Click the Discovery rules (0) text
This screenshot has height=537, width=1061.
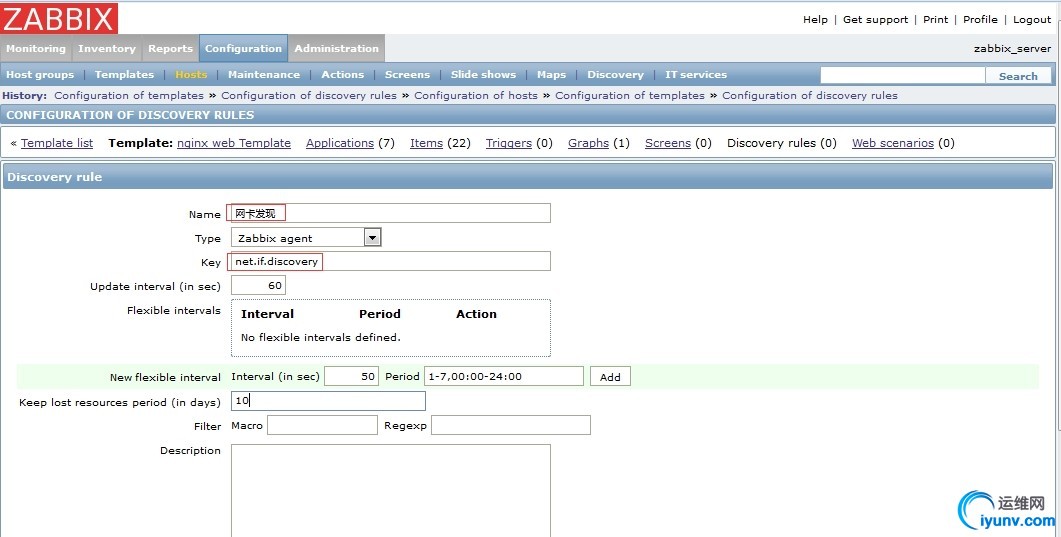782,143
